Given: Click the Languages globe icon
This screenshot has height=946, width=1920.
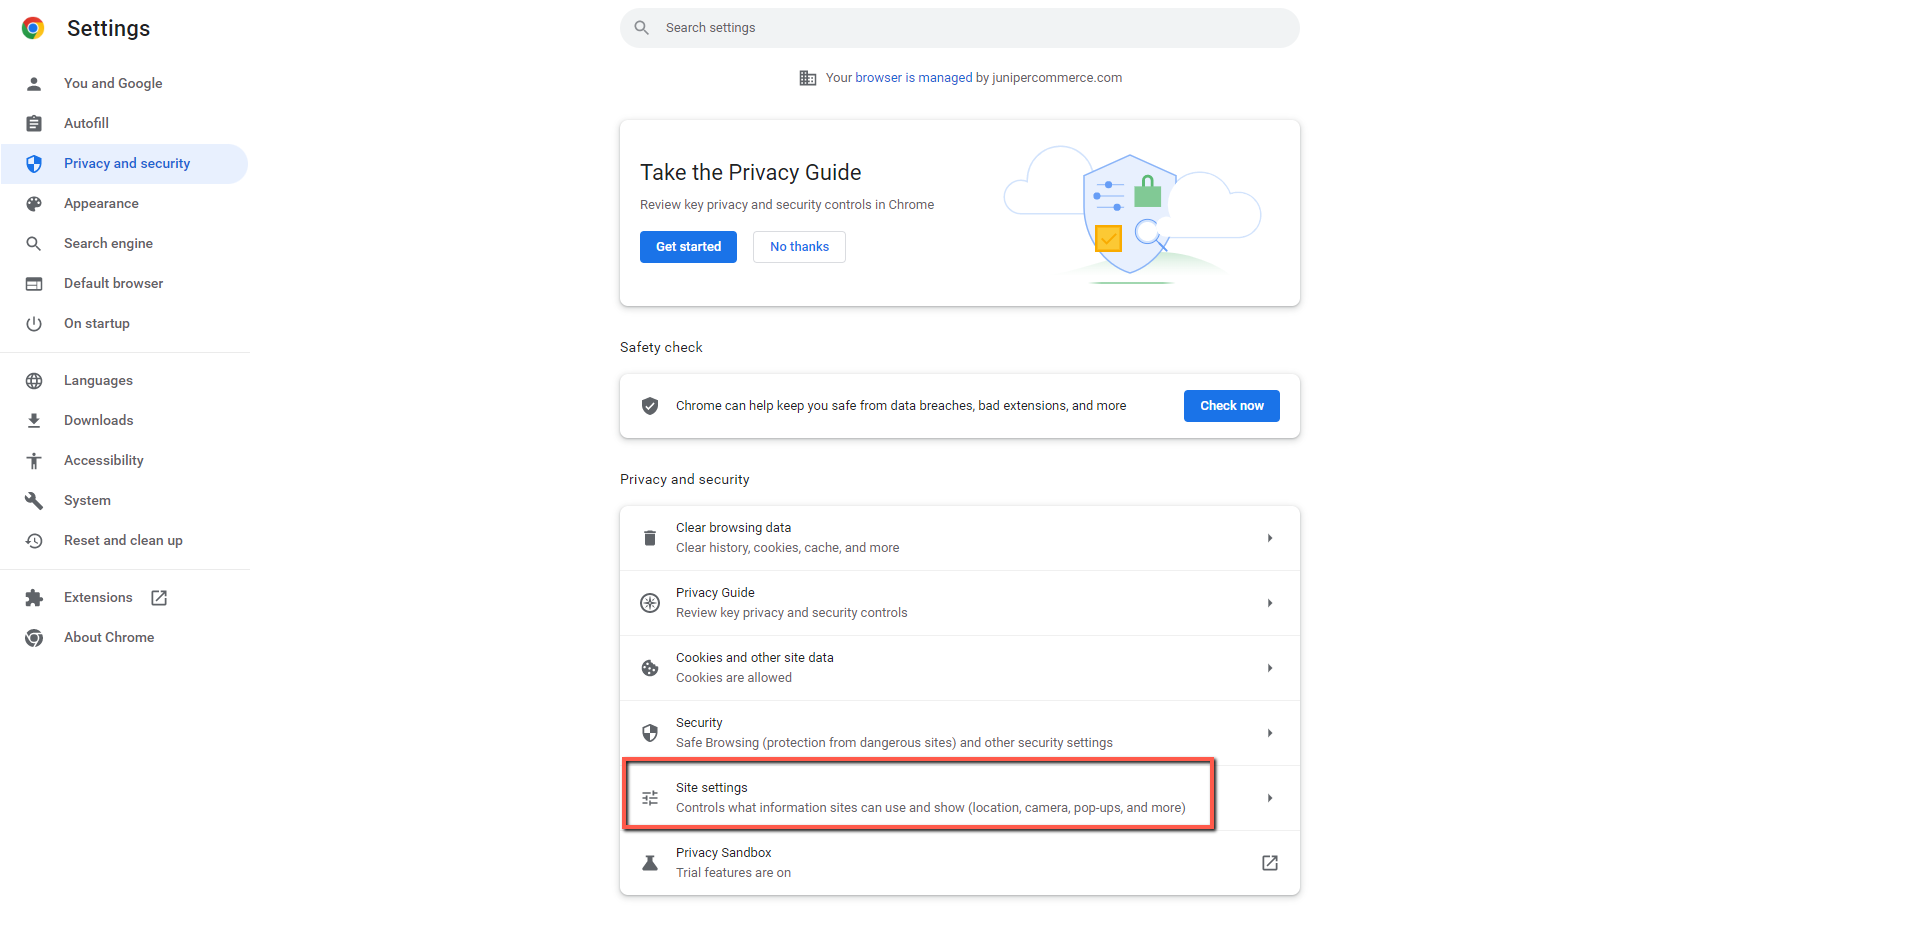Looking at the screenshot, I should [34, 381].
